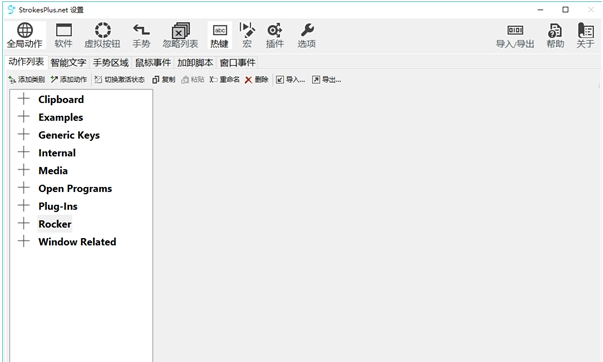Select the Generic Keys tree item
The width and height of the screenshot is (603, 362).
click(x=69, y=135)
